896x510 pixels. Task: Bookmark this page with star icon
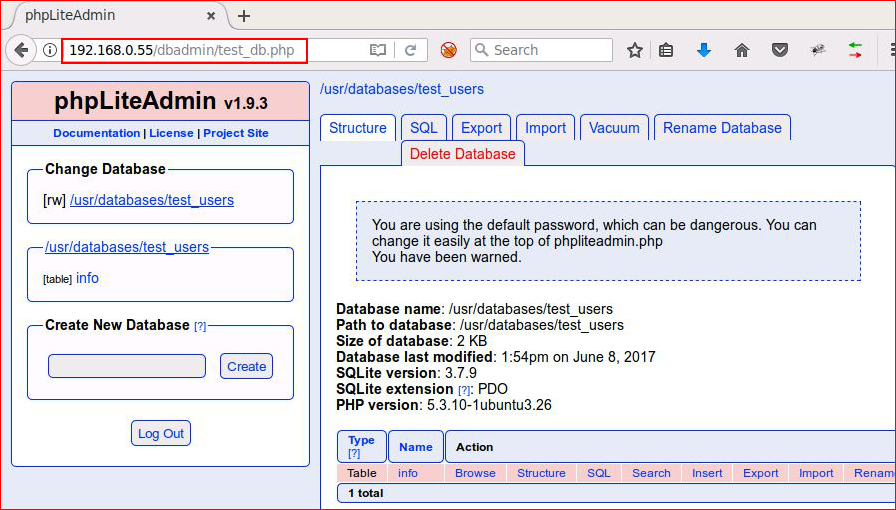coord(635,50)
